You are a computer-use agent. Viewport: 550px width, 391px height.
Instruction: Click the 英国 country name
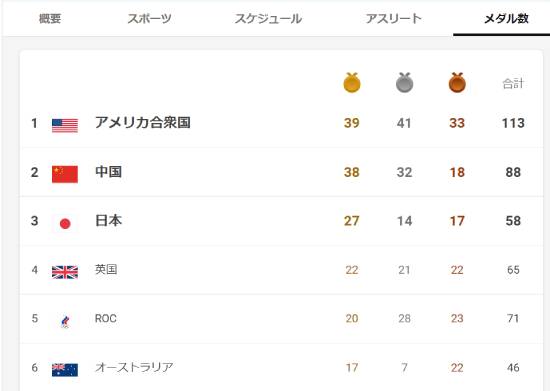106,269
